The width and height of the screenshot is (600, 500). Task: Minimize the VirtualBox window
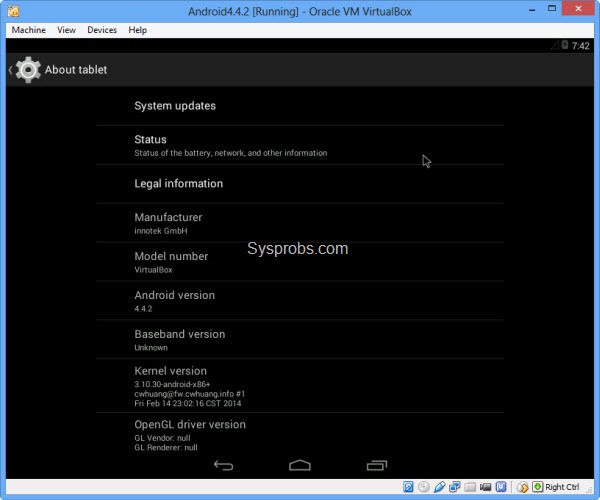pyautogui.click(x=532, y=10)
